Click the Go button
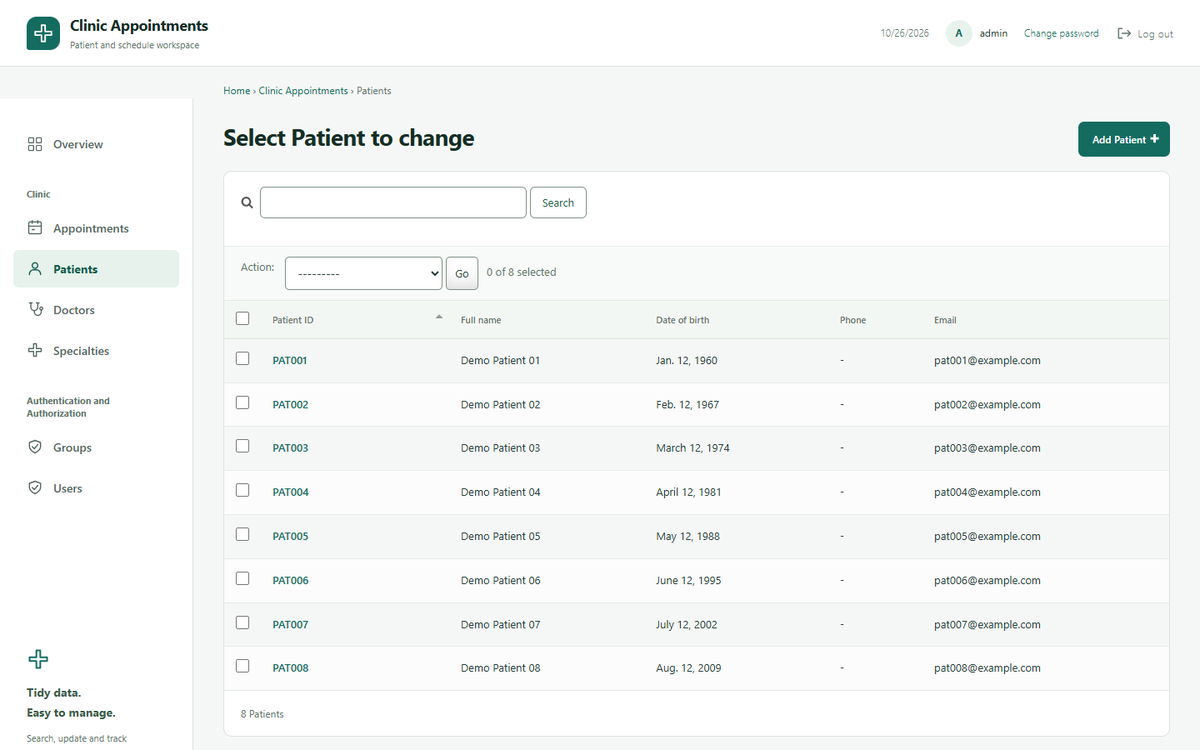This screenshot has height=750, width=1200. (x=462, y=273)
